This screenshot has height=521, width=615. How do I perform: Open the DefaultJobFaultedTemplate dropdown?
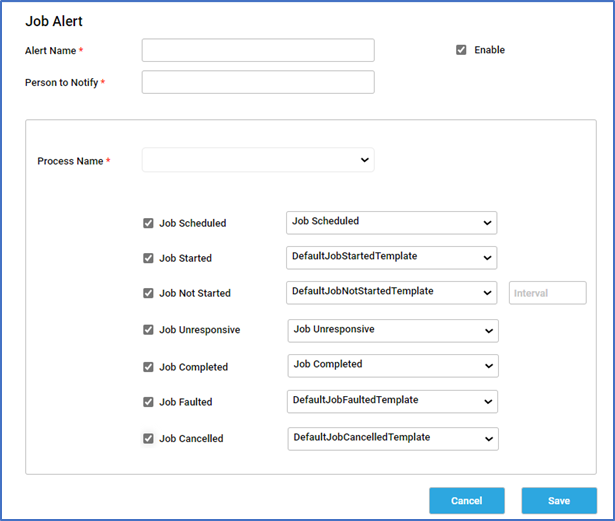click(392, 401)
